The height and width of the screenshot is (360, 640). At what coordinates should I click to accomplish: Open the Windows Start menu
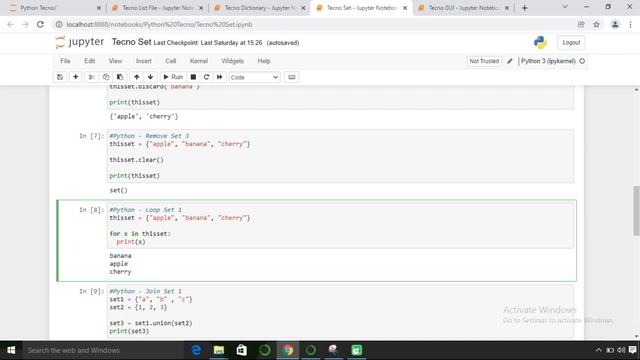(11, 350)
